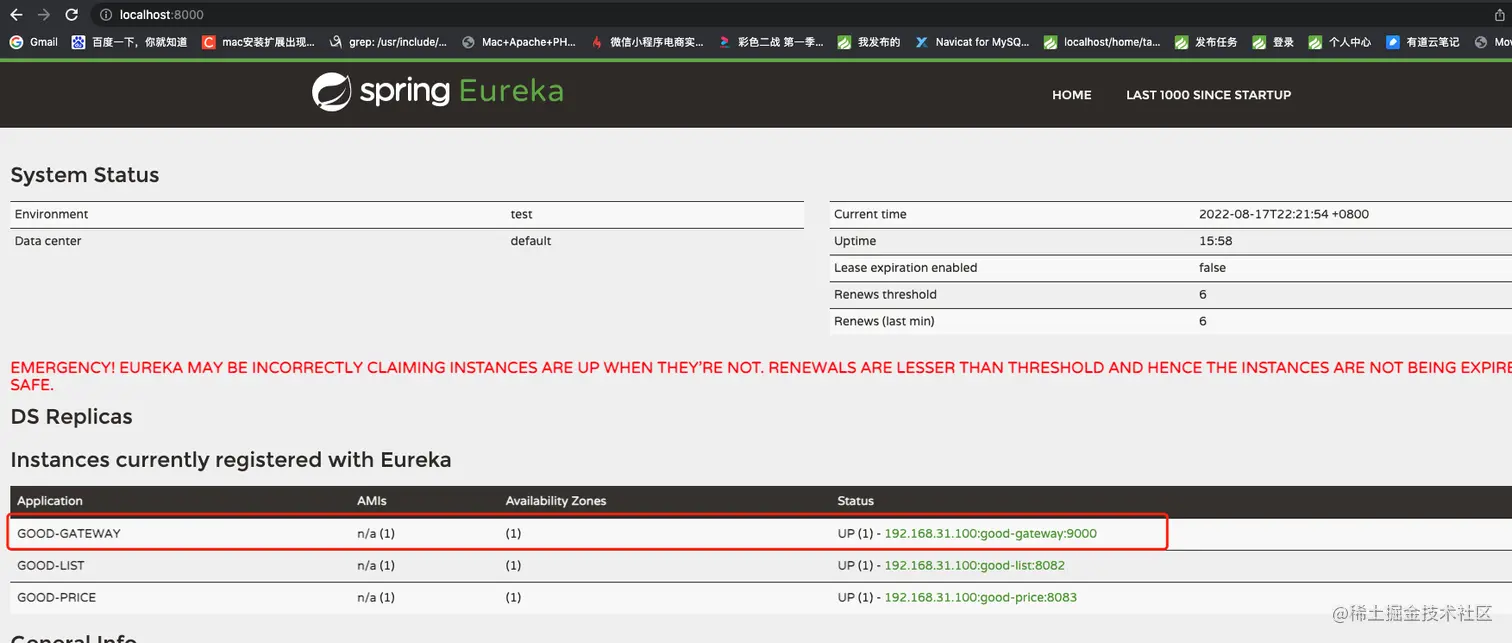Open LAST 1000 SINCE STARTUP page
Viewport: 1512px width, 643px height.
point(1208,95)
